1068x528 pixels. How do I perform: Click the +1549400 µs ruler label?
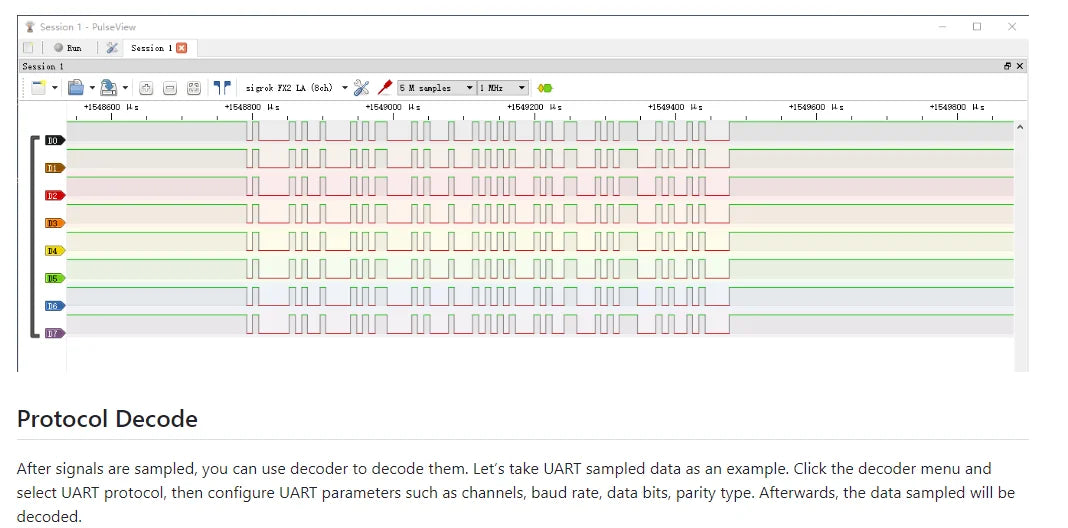click(x=675, y=107)
